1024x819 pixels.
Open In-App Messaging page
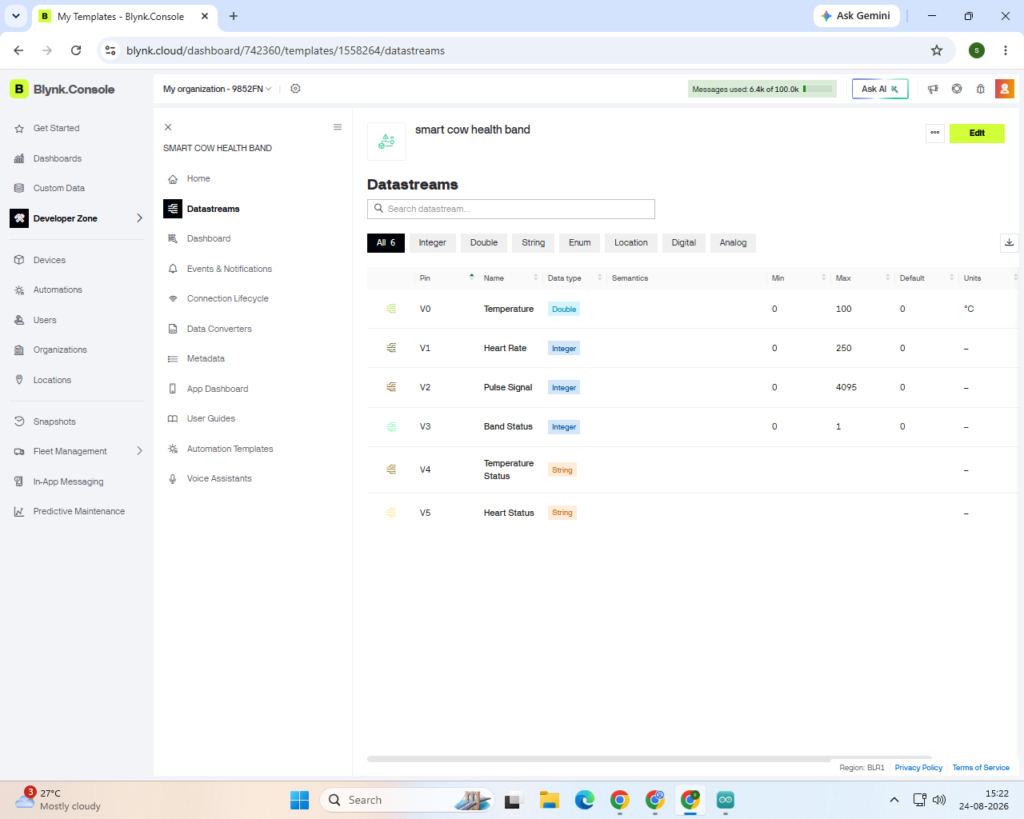(x=68, y=482)
